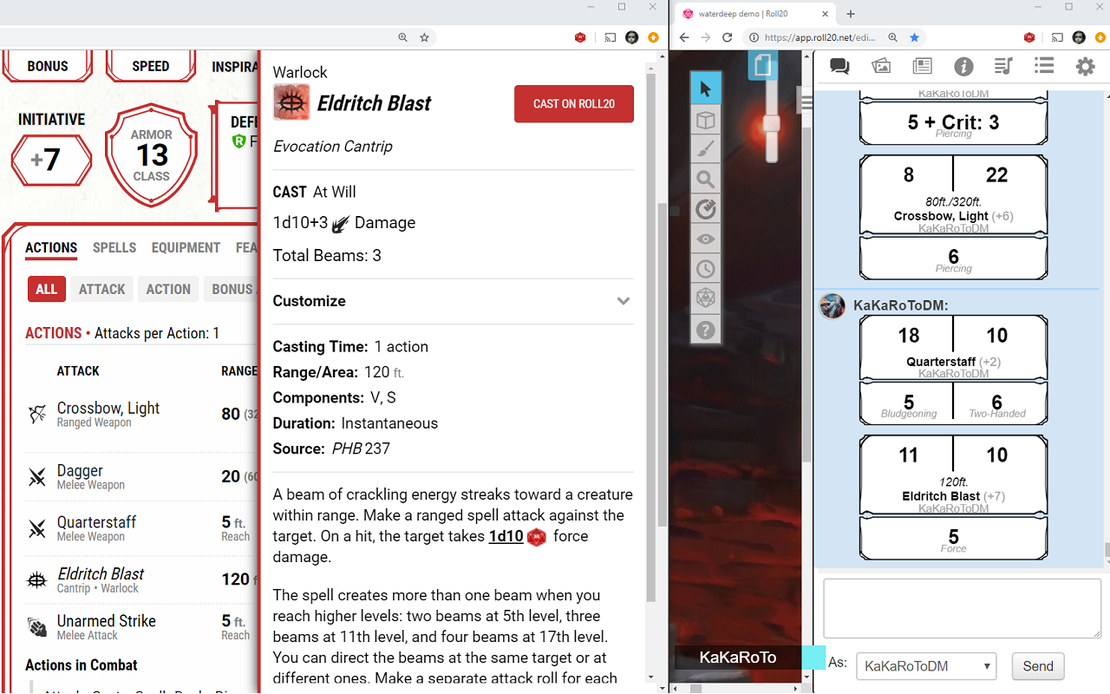Switch to the SPELLS tab

pos(114,248)
